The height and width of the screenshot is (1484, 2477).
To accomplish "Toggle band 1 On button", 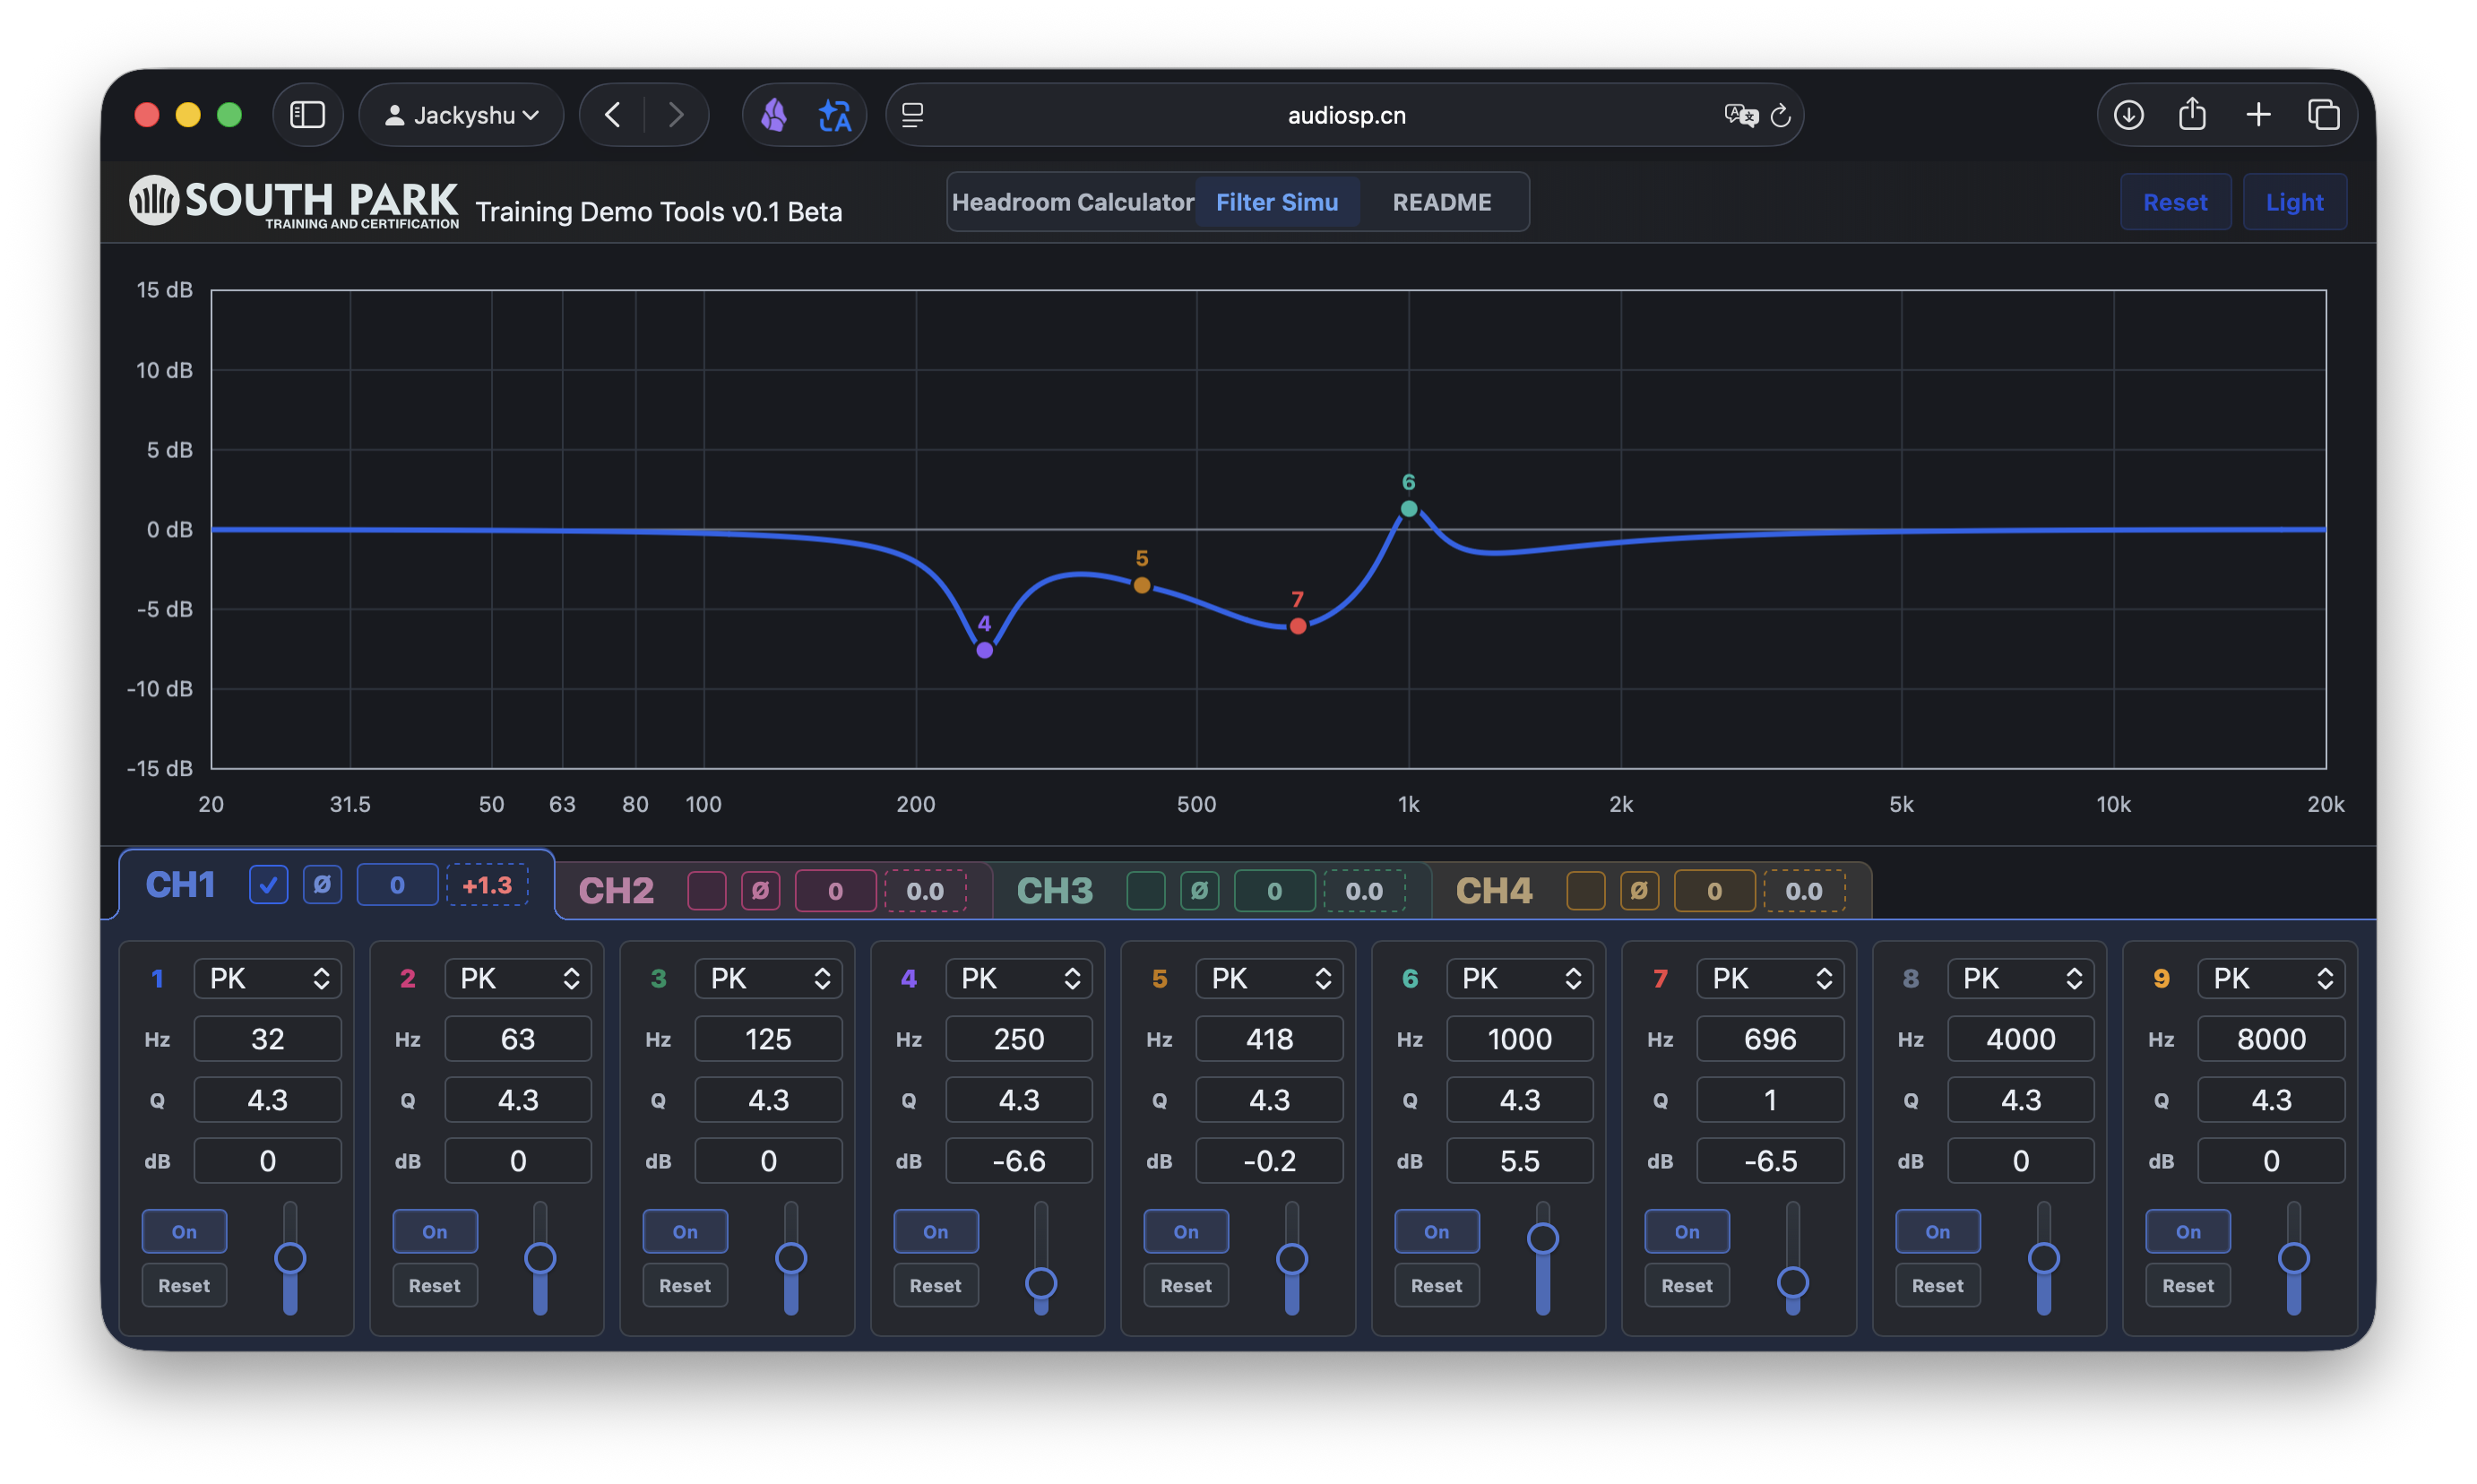I will [184, 1231].
